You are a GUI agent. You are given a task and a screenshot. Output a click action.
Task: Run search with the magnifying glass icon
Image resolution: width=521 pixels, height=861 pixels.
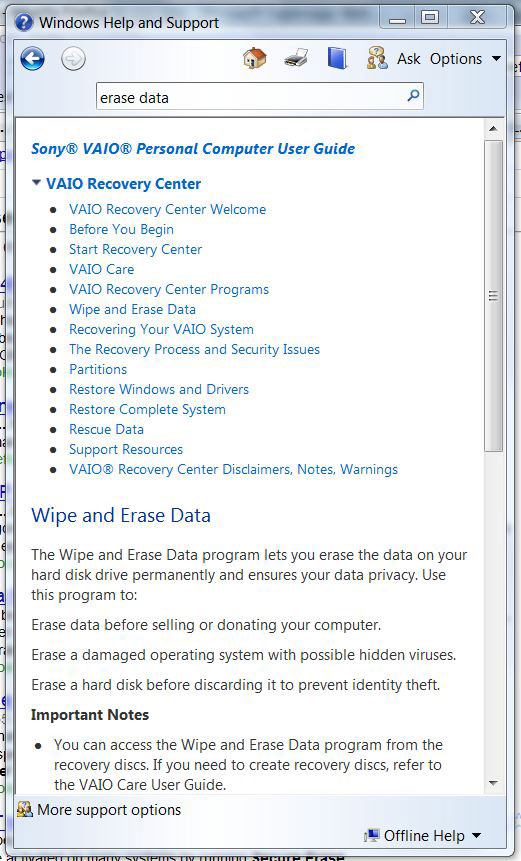tap(413, 96)
